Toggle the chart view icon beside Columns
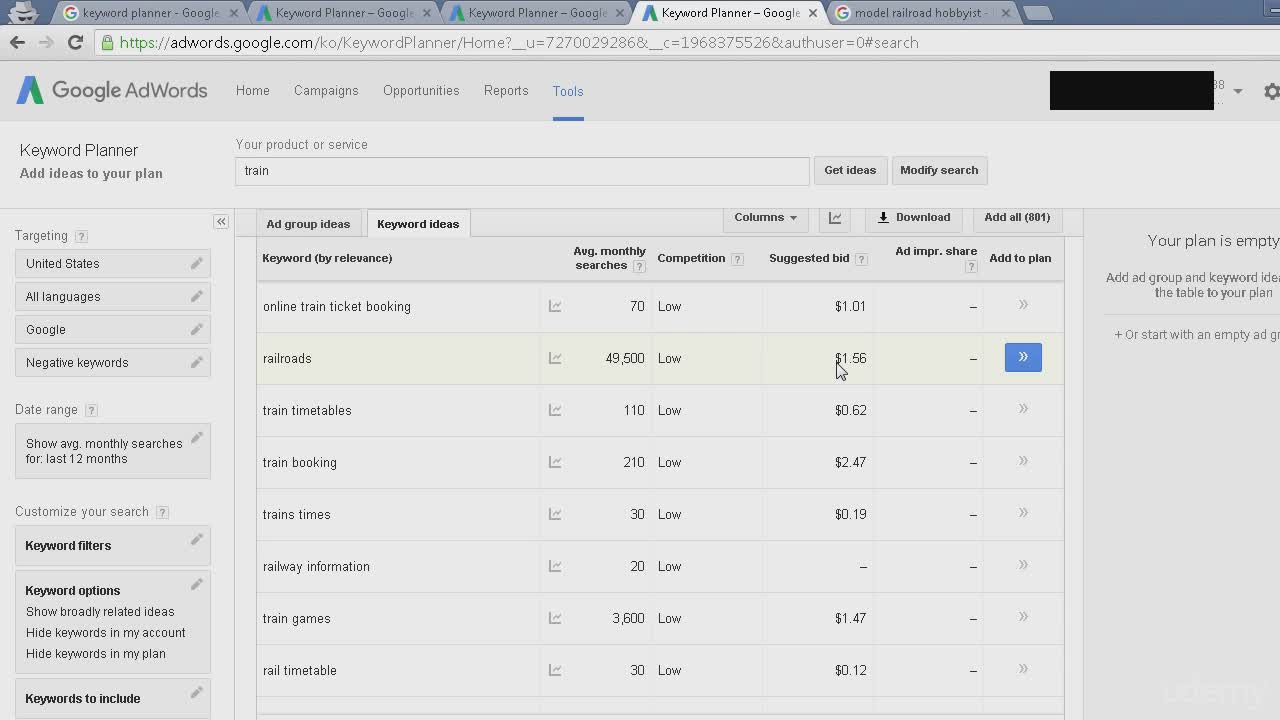 [x=835, y=218]
